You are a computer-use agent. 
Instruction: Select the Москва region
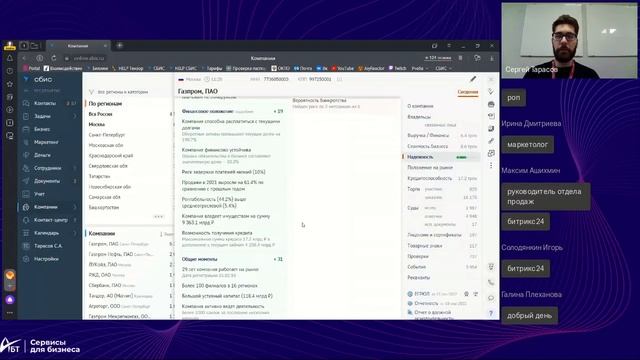tap(97, 124)
